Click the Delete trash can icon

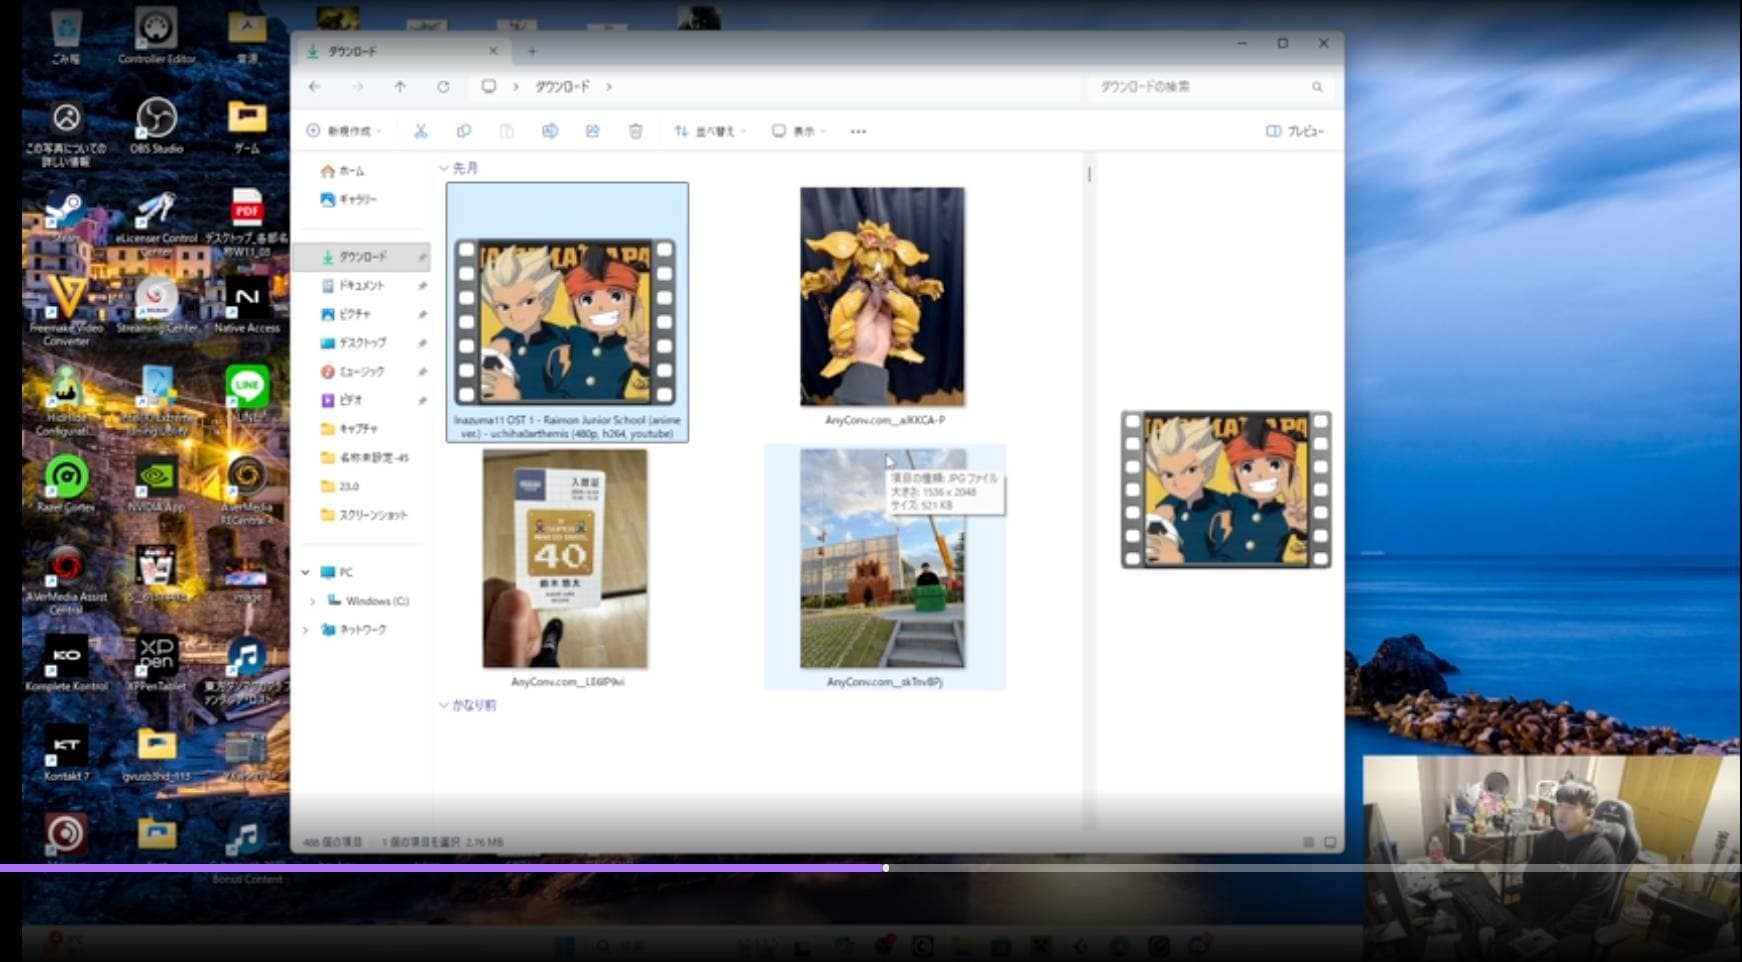tap(635, 131)
